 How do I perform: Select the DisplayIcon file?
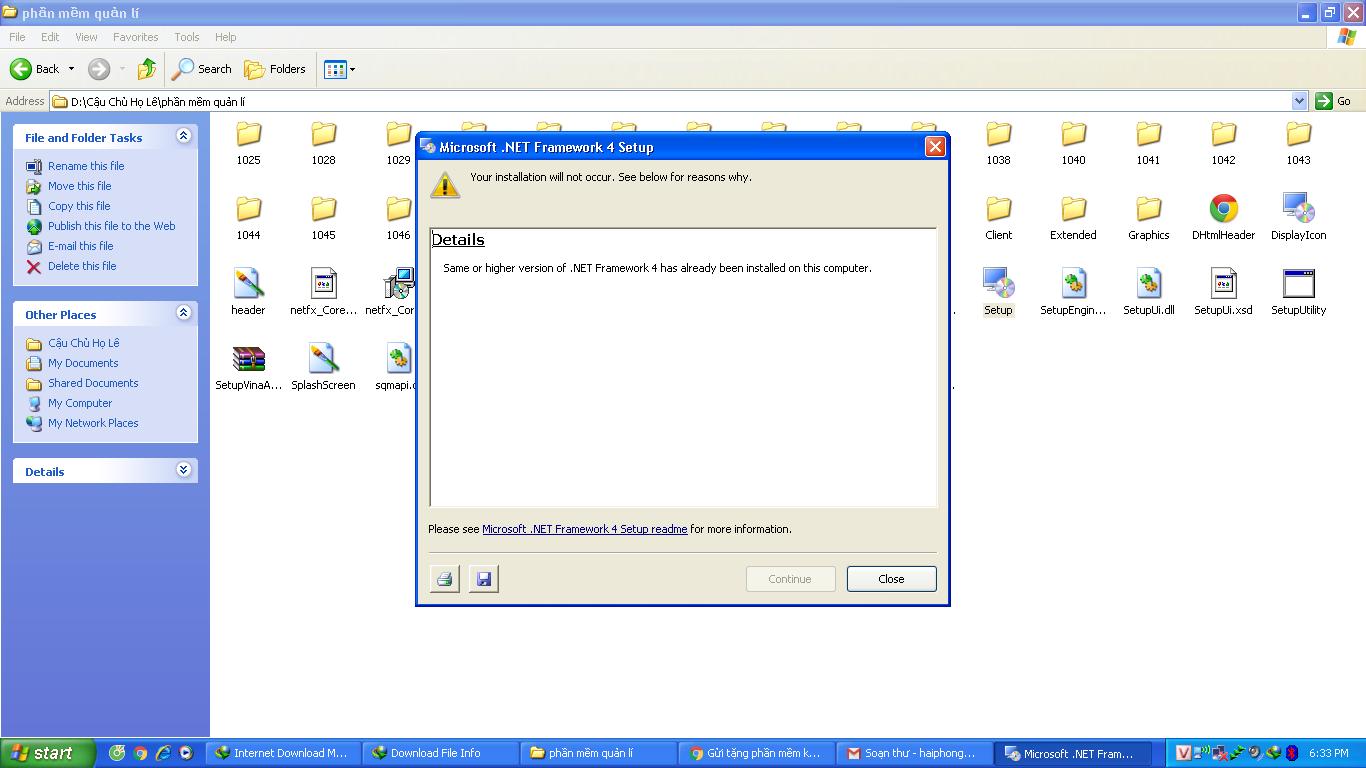pyautogui.click(x=1298, y=209)
